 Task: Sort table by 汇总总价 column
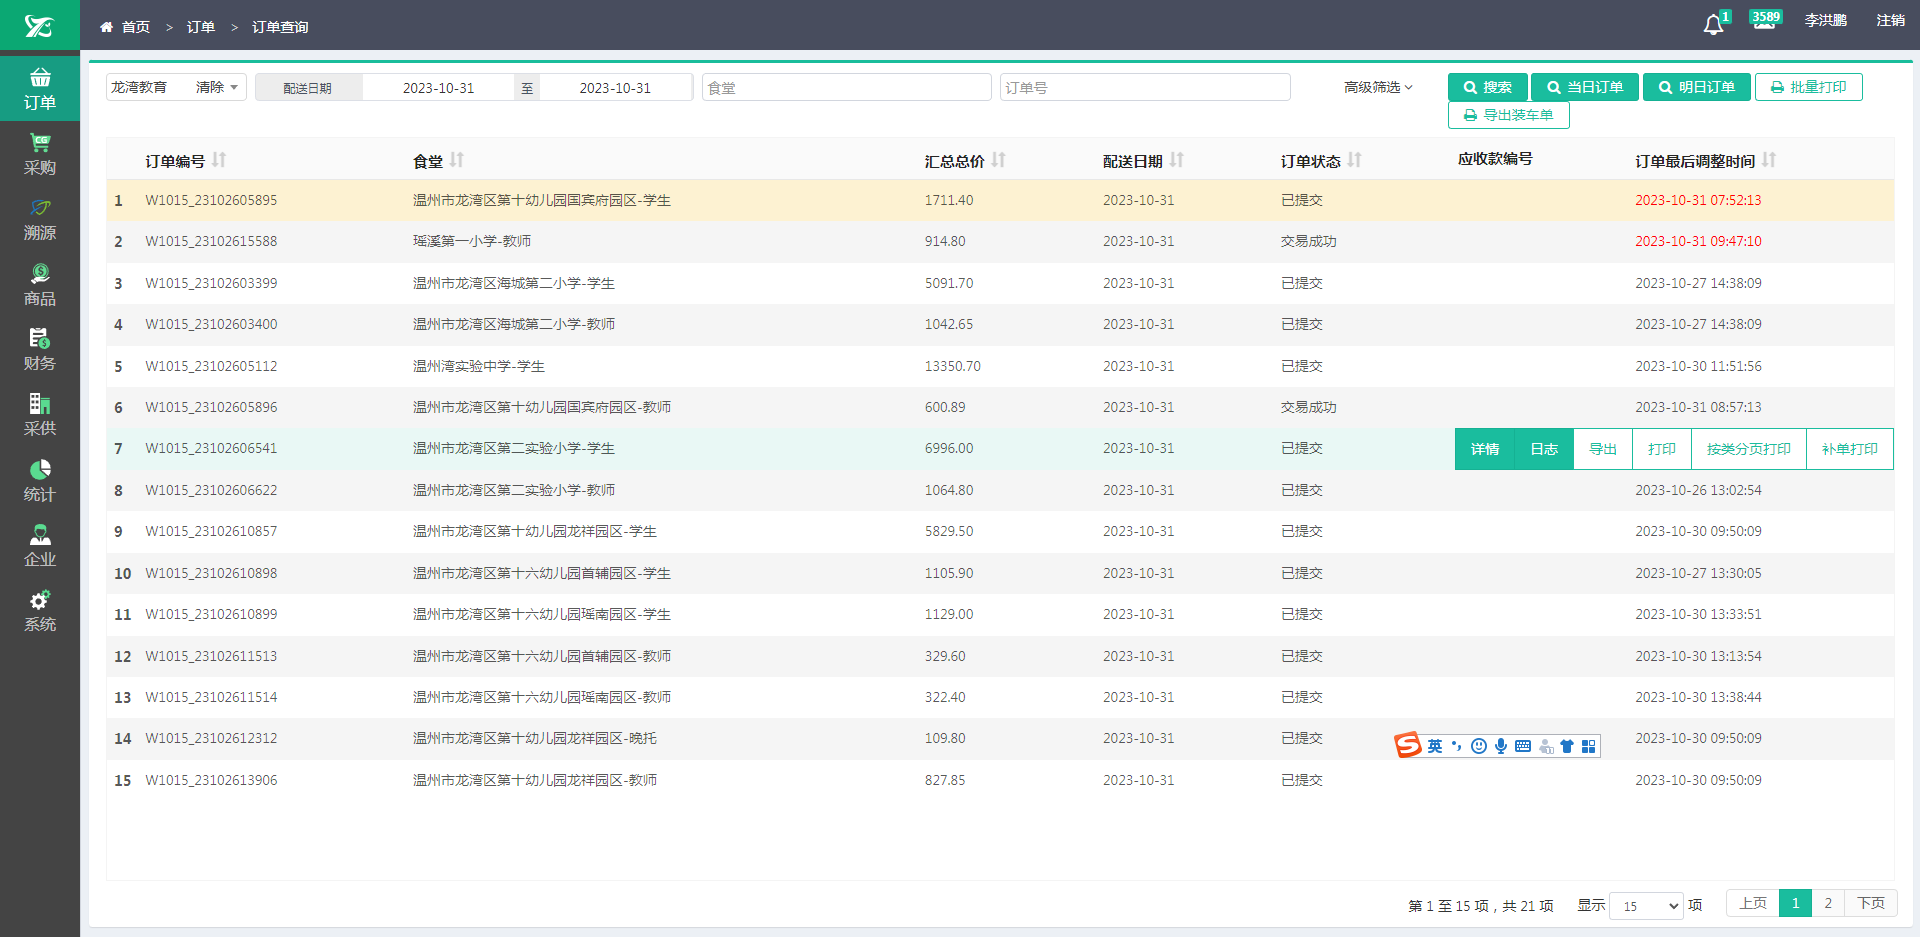coord(998,160)
